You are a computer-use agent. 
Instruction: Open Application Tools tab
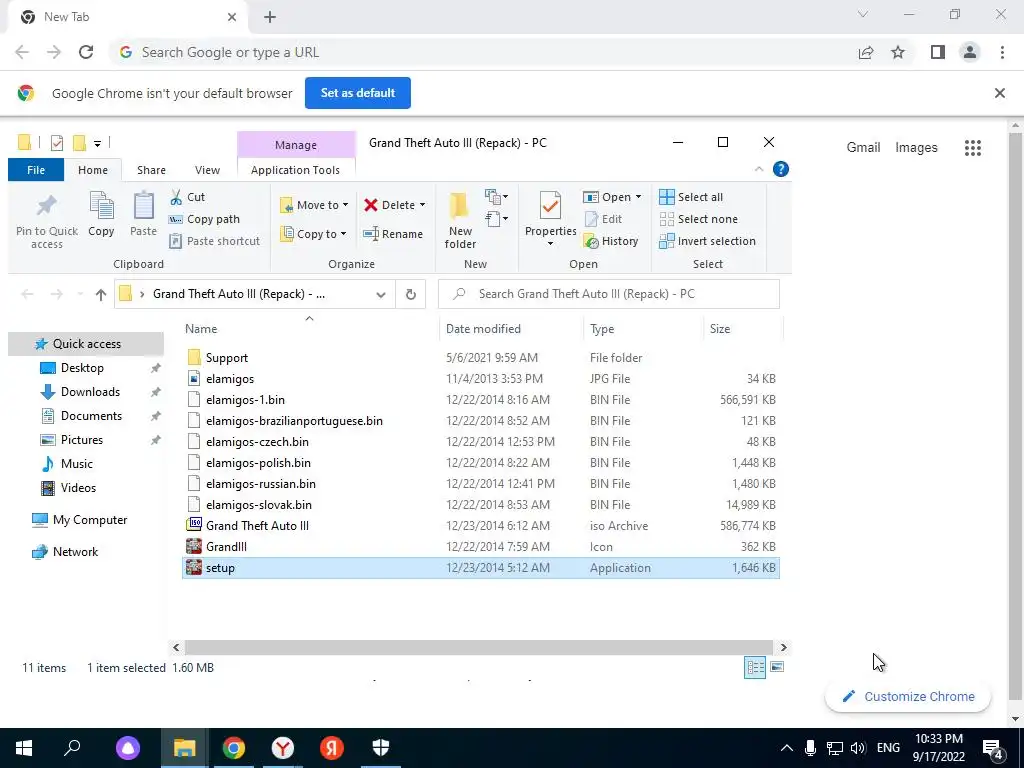point(295,170)
